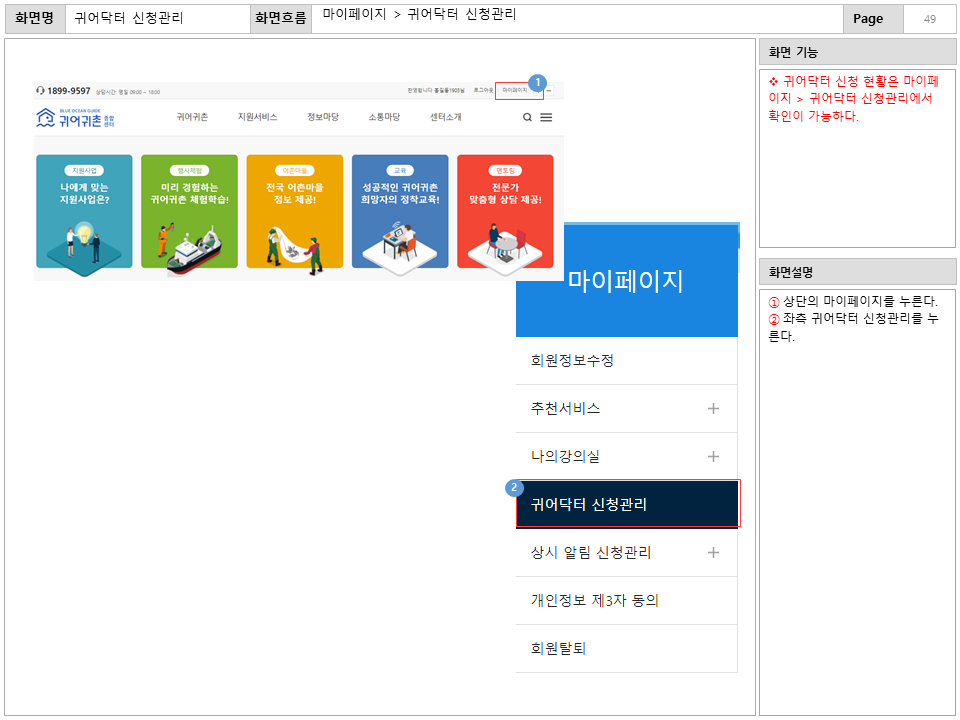960x720 pixels.
Task: Open the hamburger menu icon
Action: click(546, 116)
